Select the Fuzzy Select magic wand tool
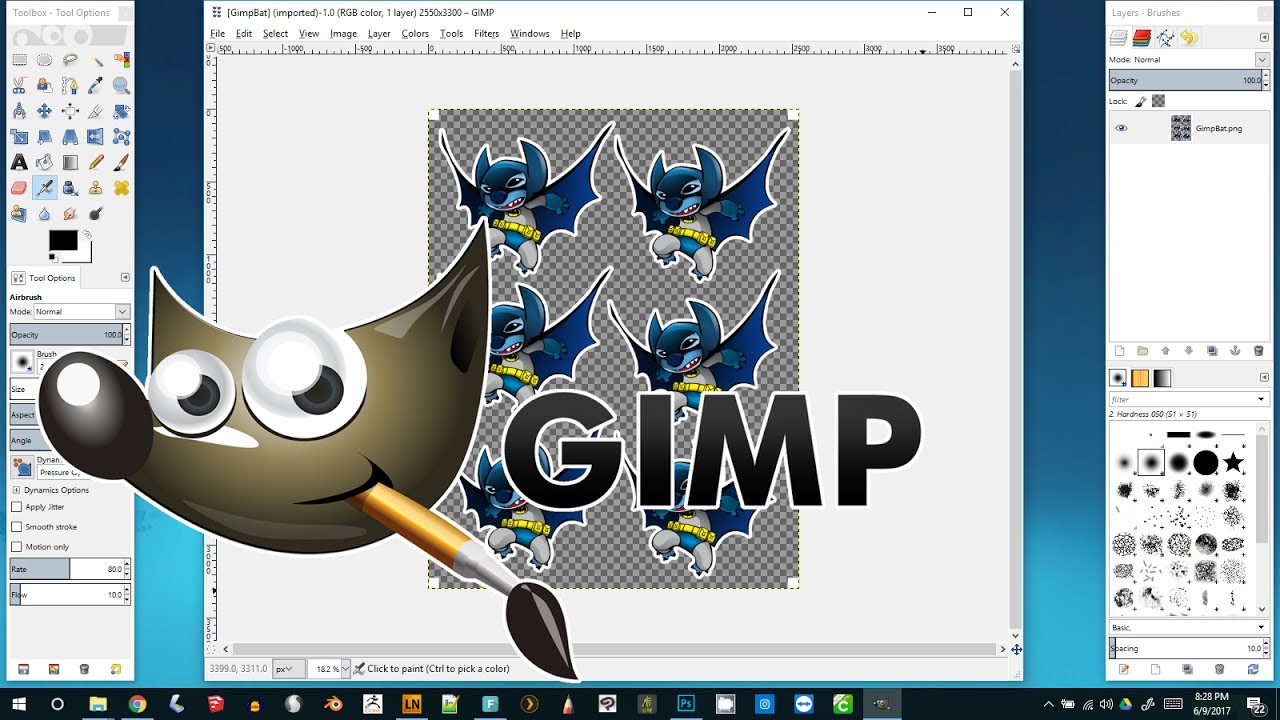1280x720 pixels. (x=96, y=60)
